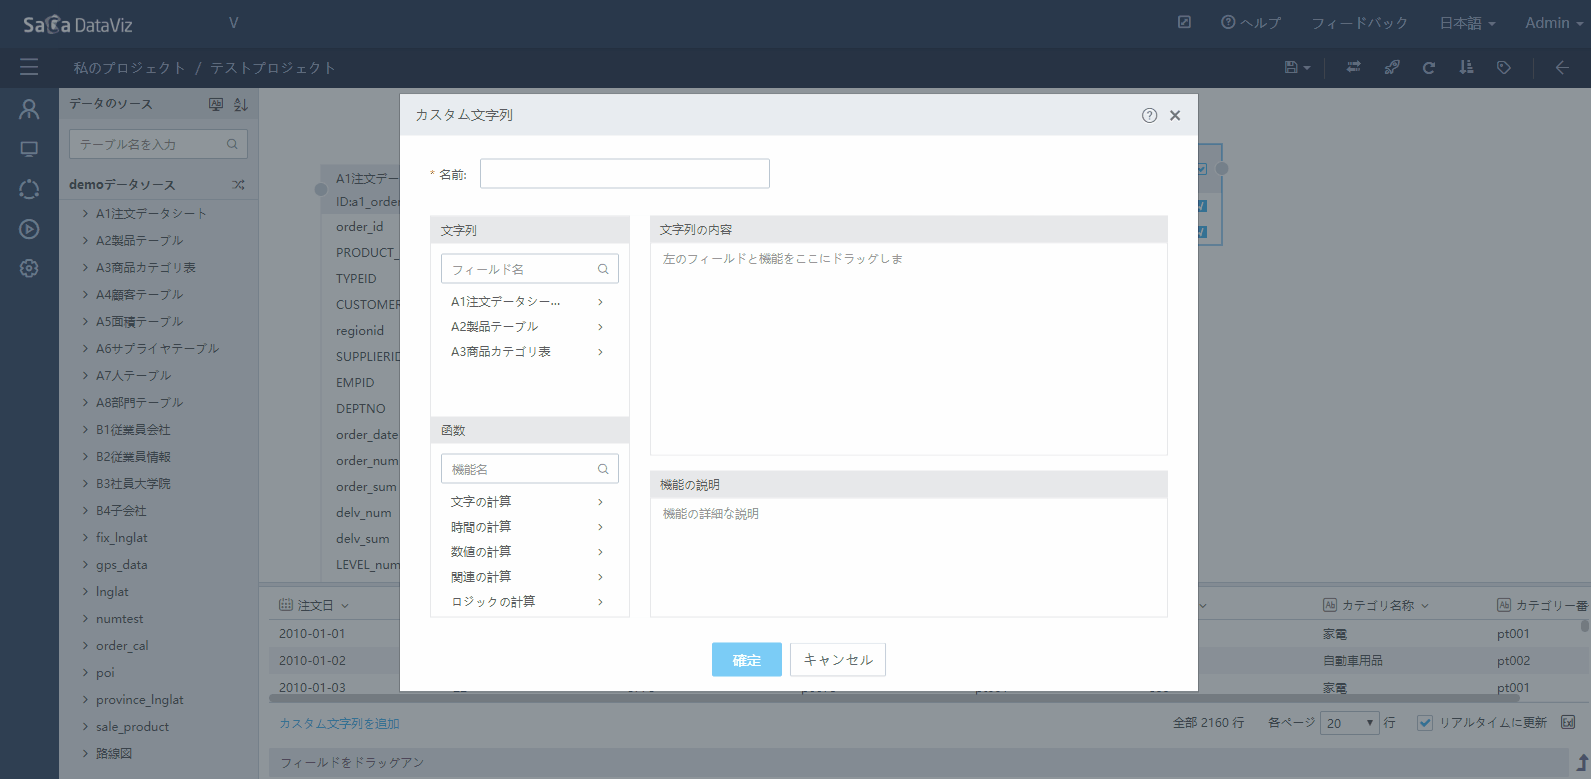1591x779 pixels.
Task: Toggle the リアルタイムに更新 checkbox
Action: [x=1425, y=723]
